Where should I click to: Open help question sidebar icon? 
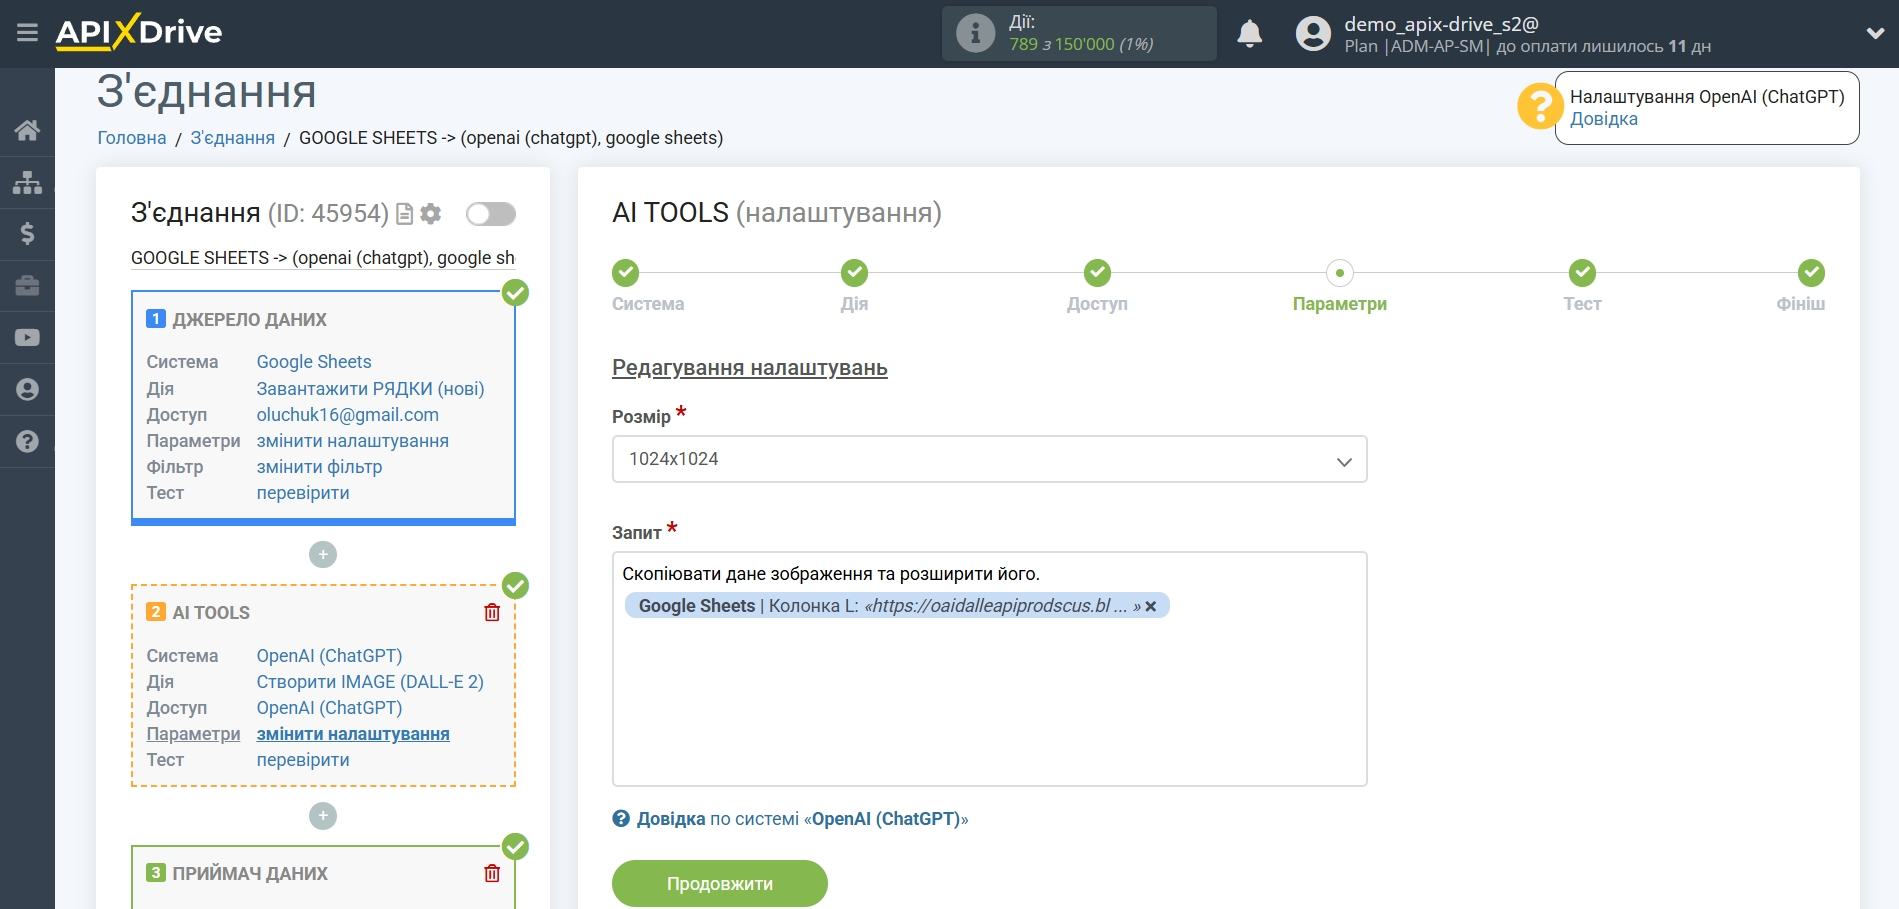coord(27,442)
